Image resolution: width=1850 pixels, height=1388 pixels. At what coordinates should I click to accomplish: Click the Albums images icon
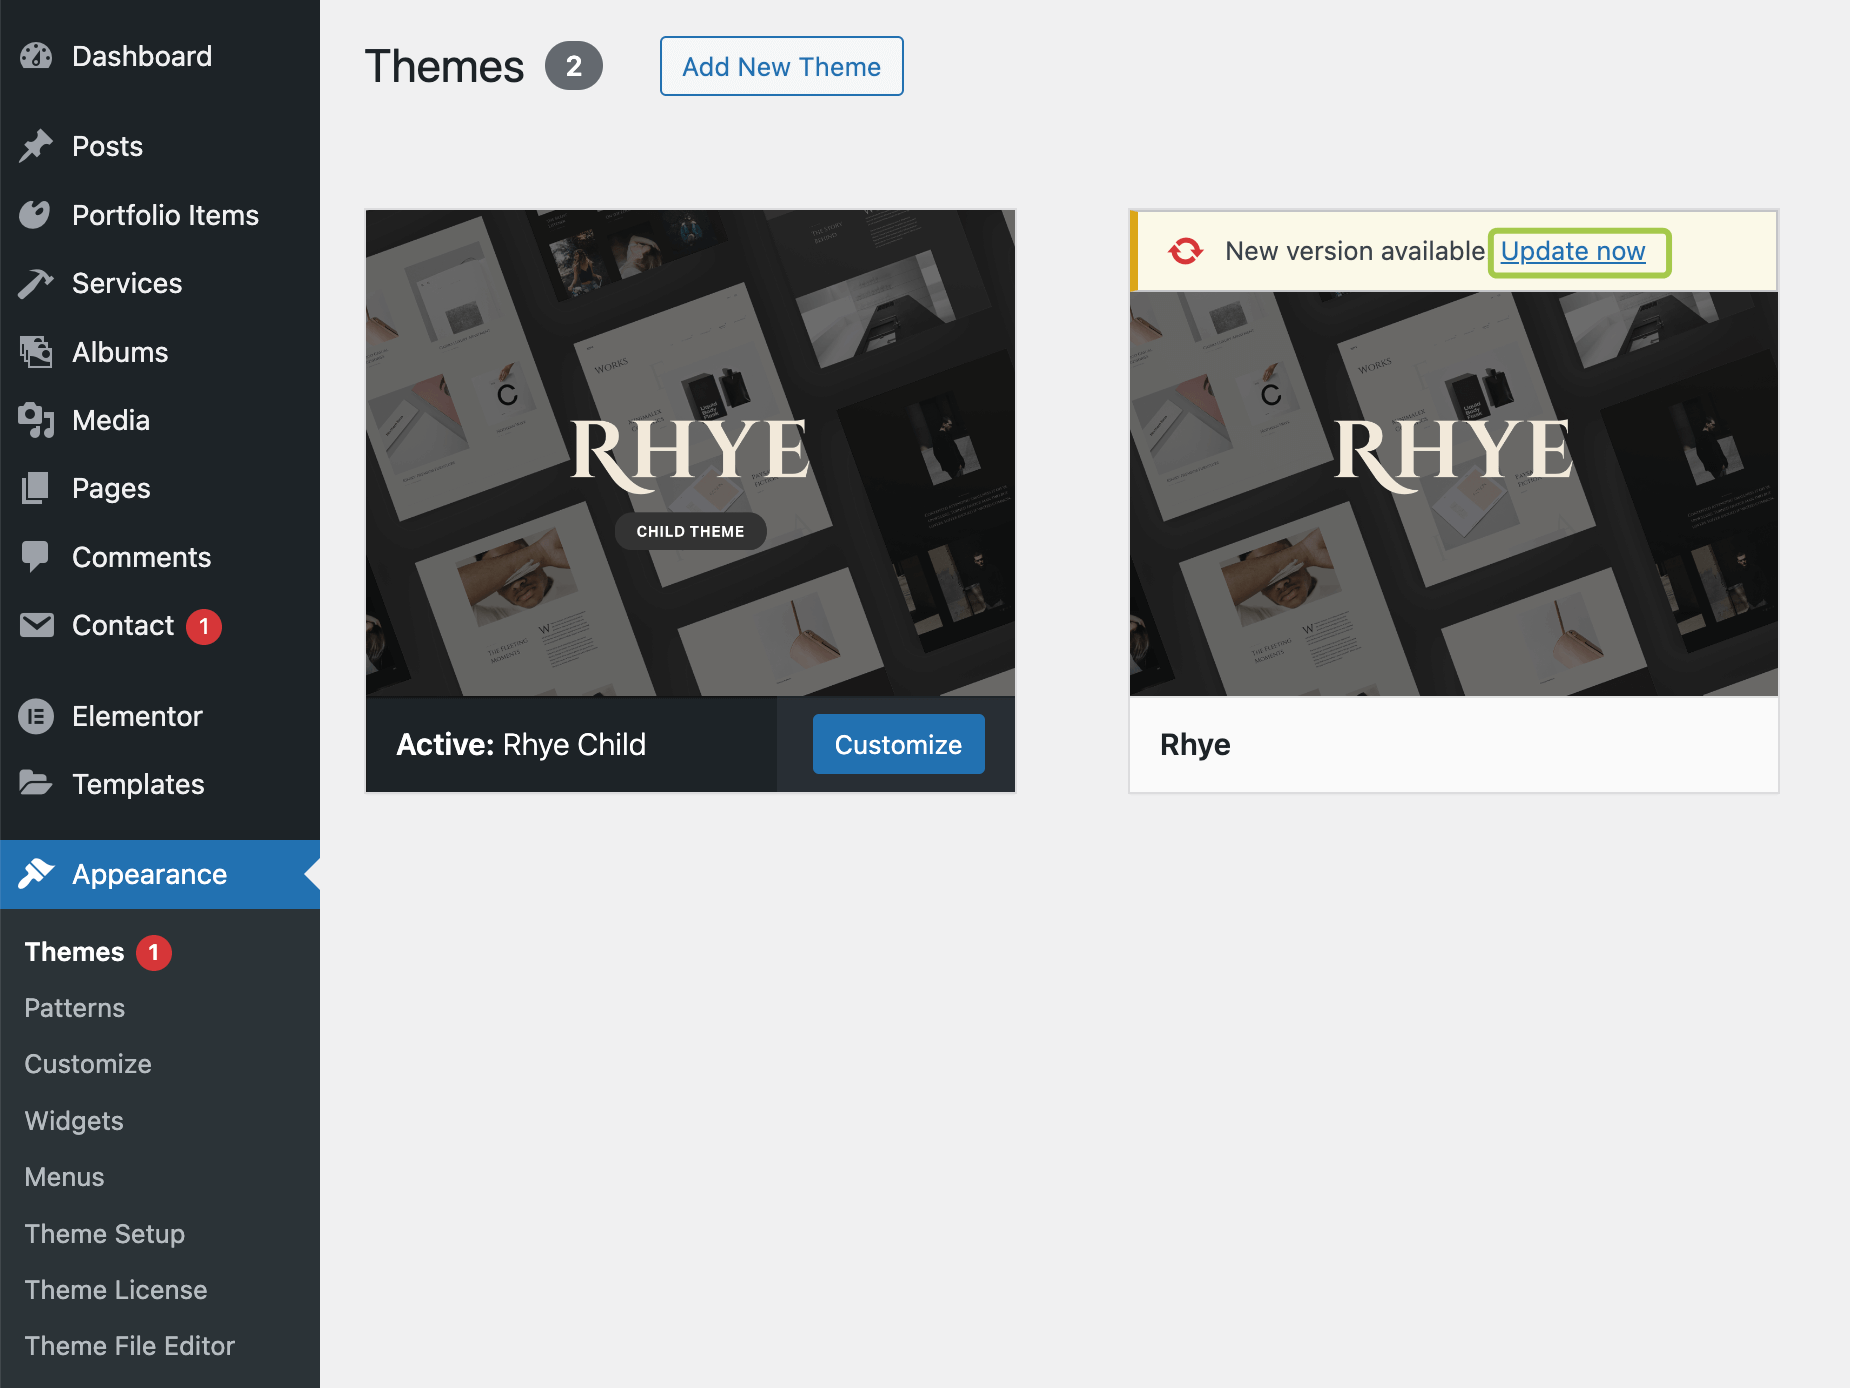[36, 352]
